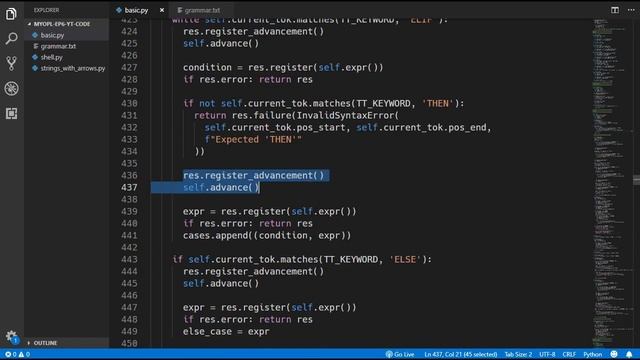The image size is (640, 360).
Task: Open shell.py in the explorer
Action: point(51,58)
